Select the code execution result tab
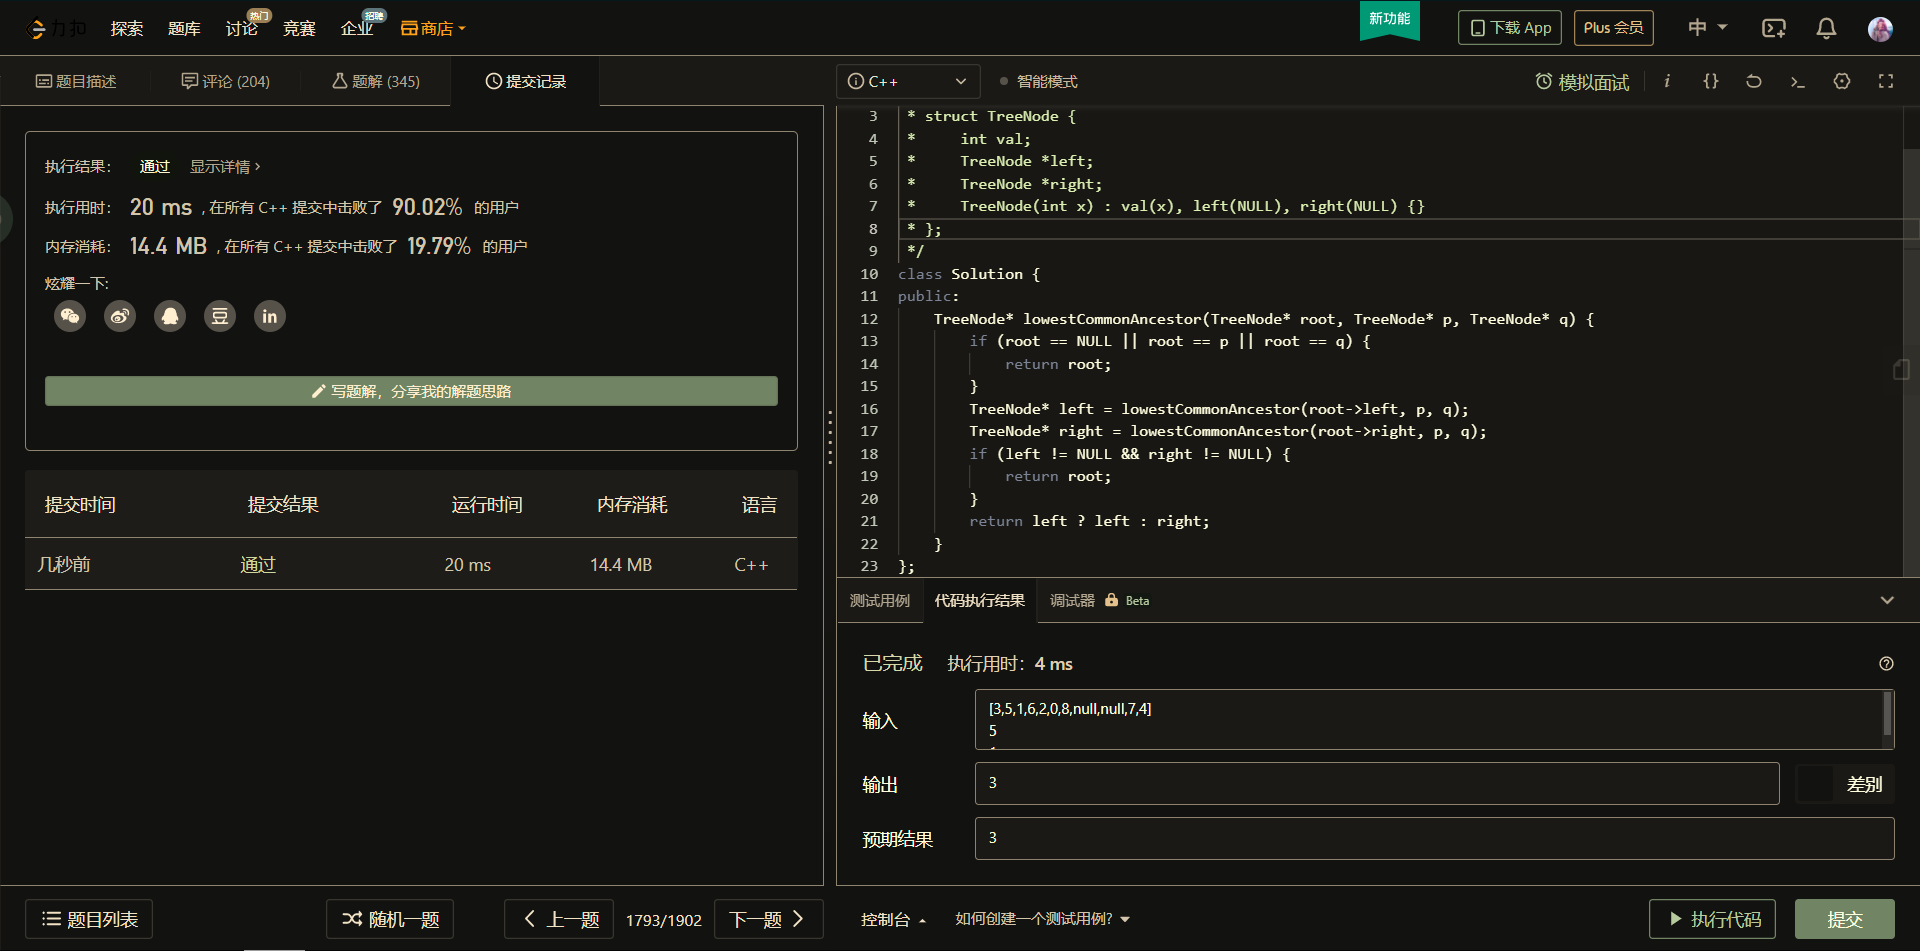Screen dimensions: 1920x951 point(980,600)
